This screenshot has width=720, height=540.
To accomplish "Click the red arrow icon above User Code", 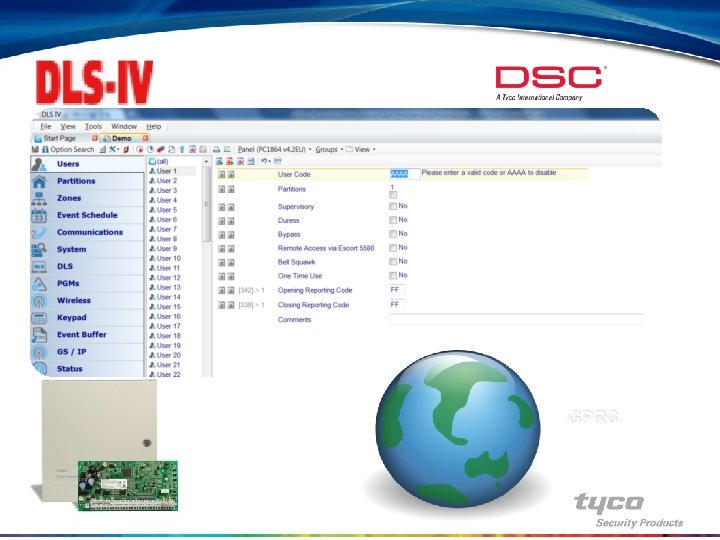I will [230, 161].
